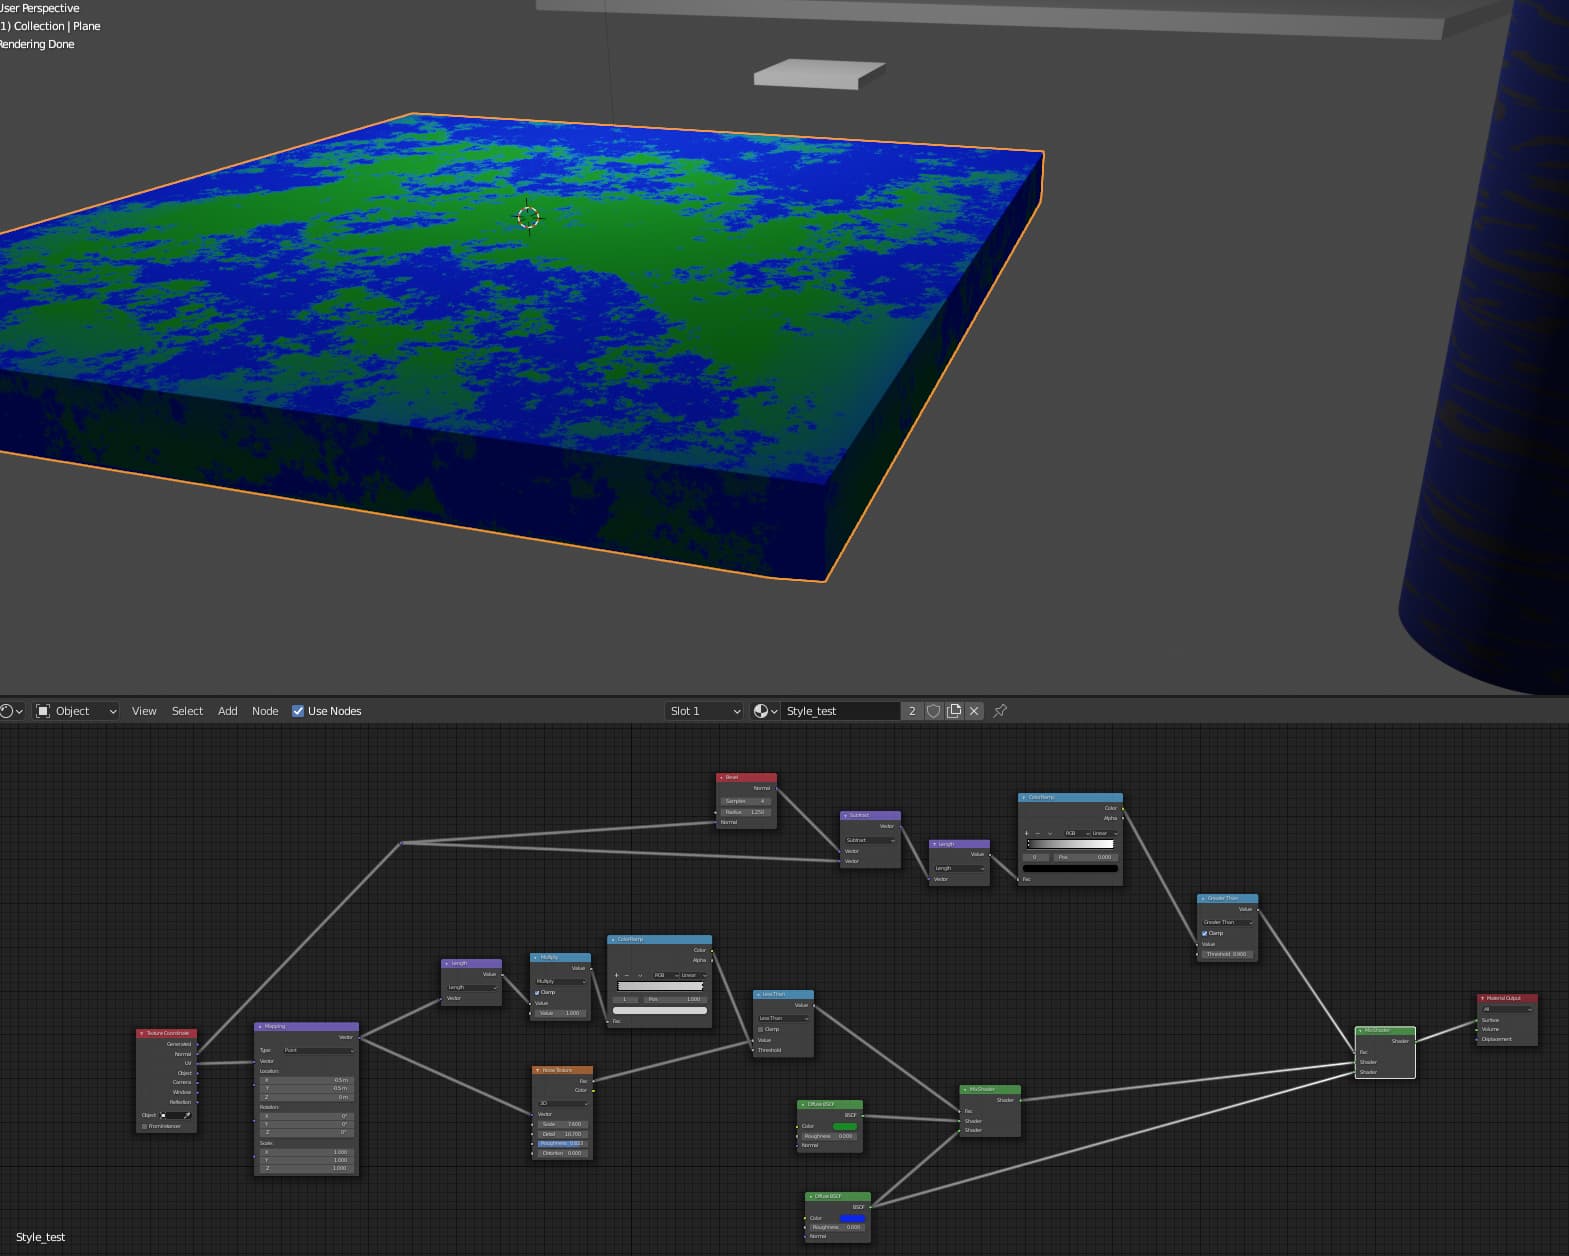Toggle the Use Nodes checkbox

point(298,711)
